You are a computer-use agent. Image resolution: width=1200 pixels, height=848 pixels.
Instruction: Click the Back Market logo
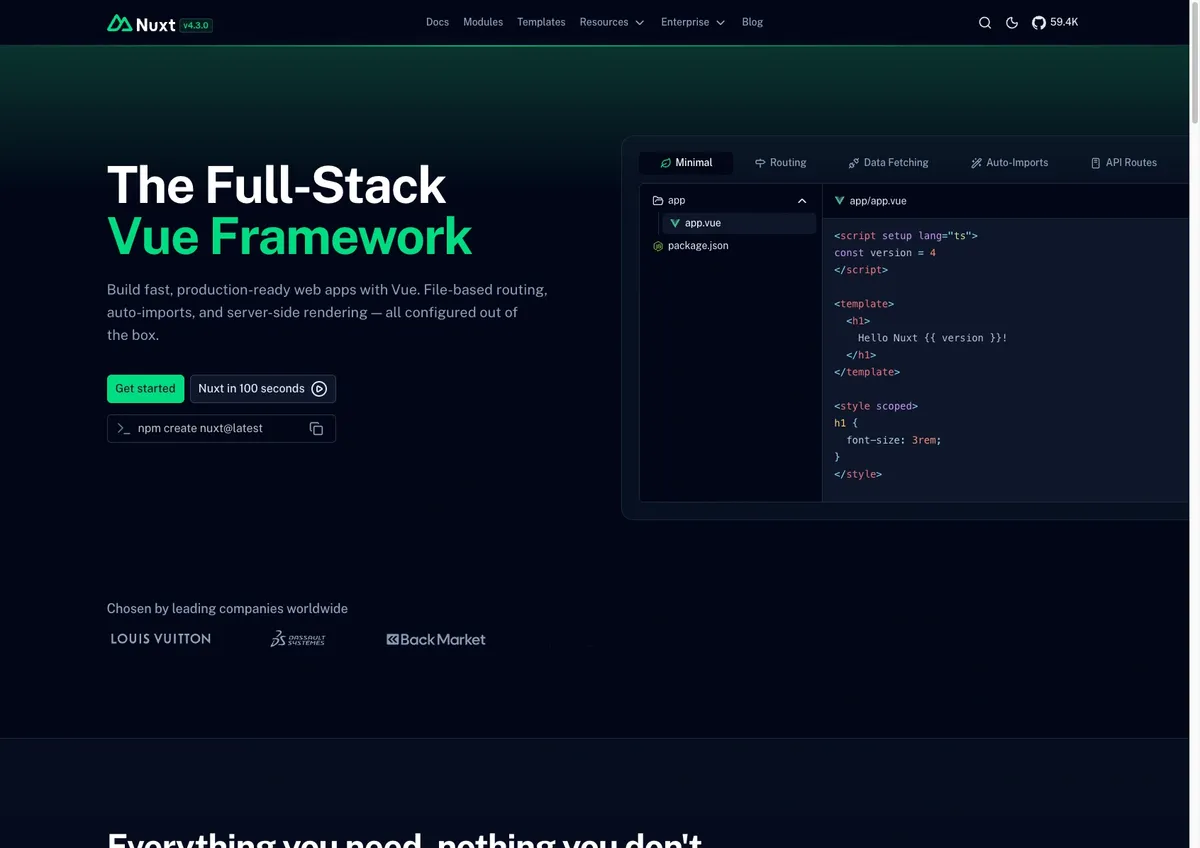click(x=436, y=639)
